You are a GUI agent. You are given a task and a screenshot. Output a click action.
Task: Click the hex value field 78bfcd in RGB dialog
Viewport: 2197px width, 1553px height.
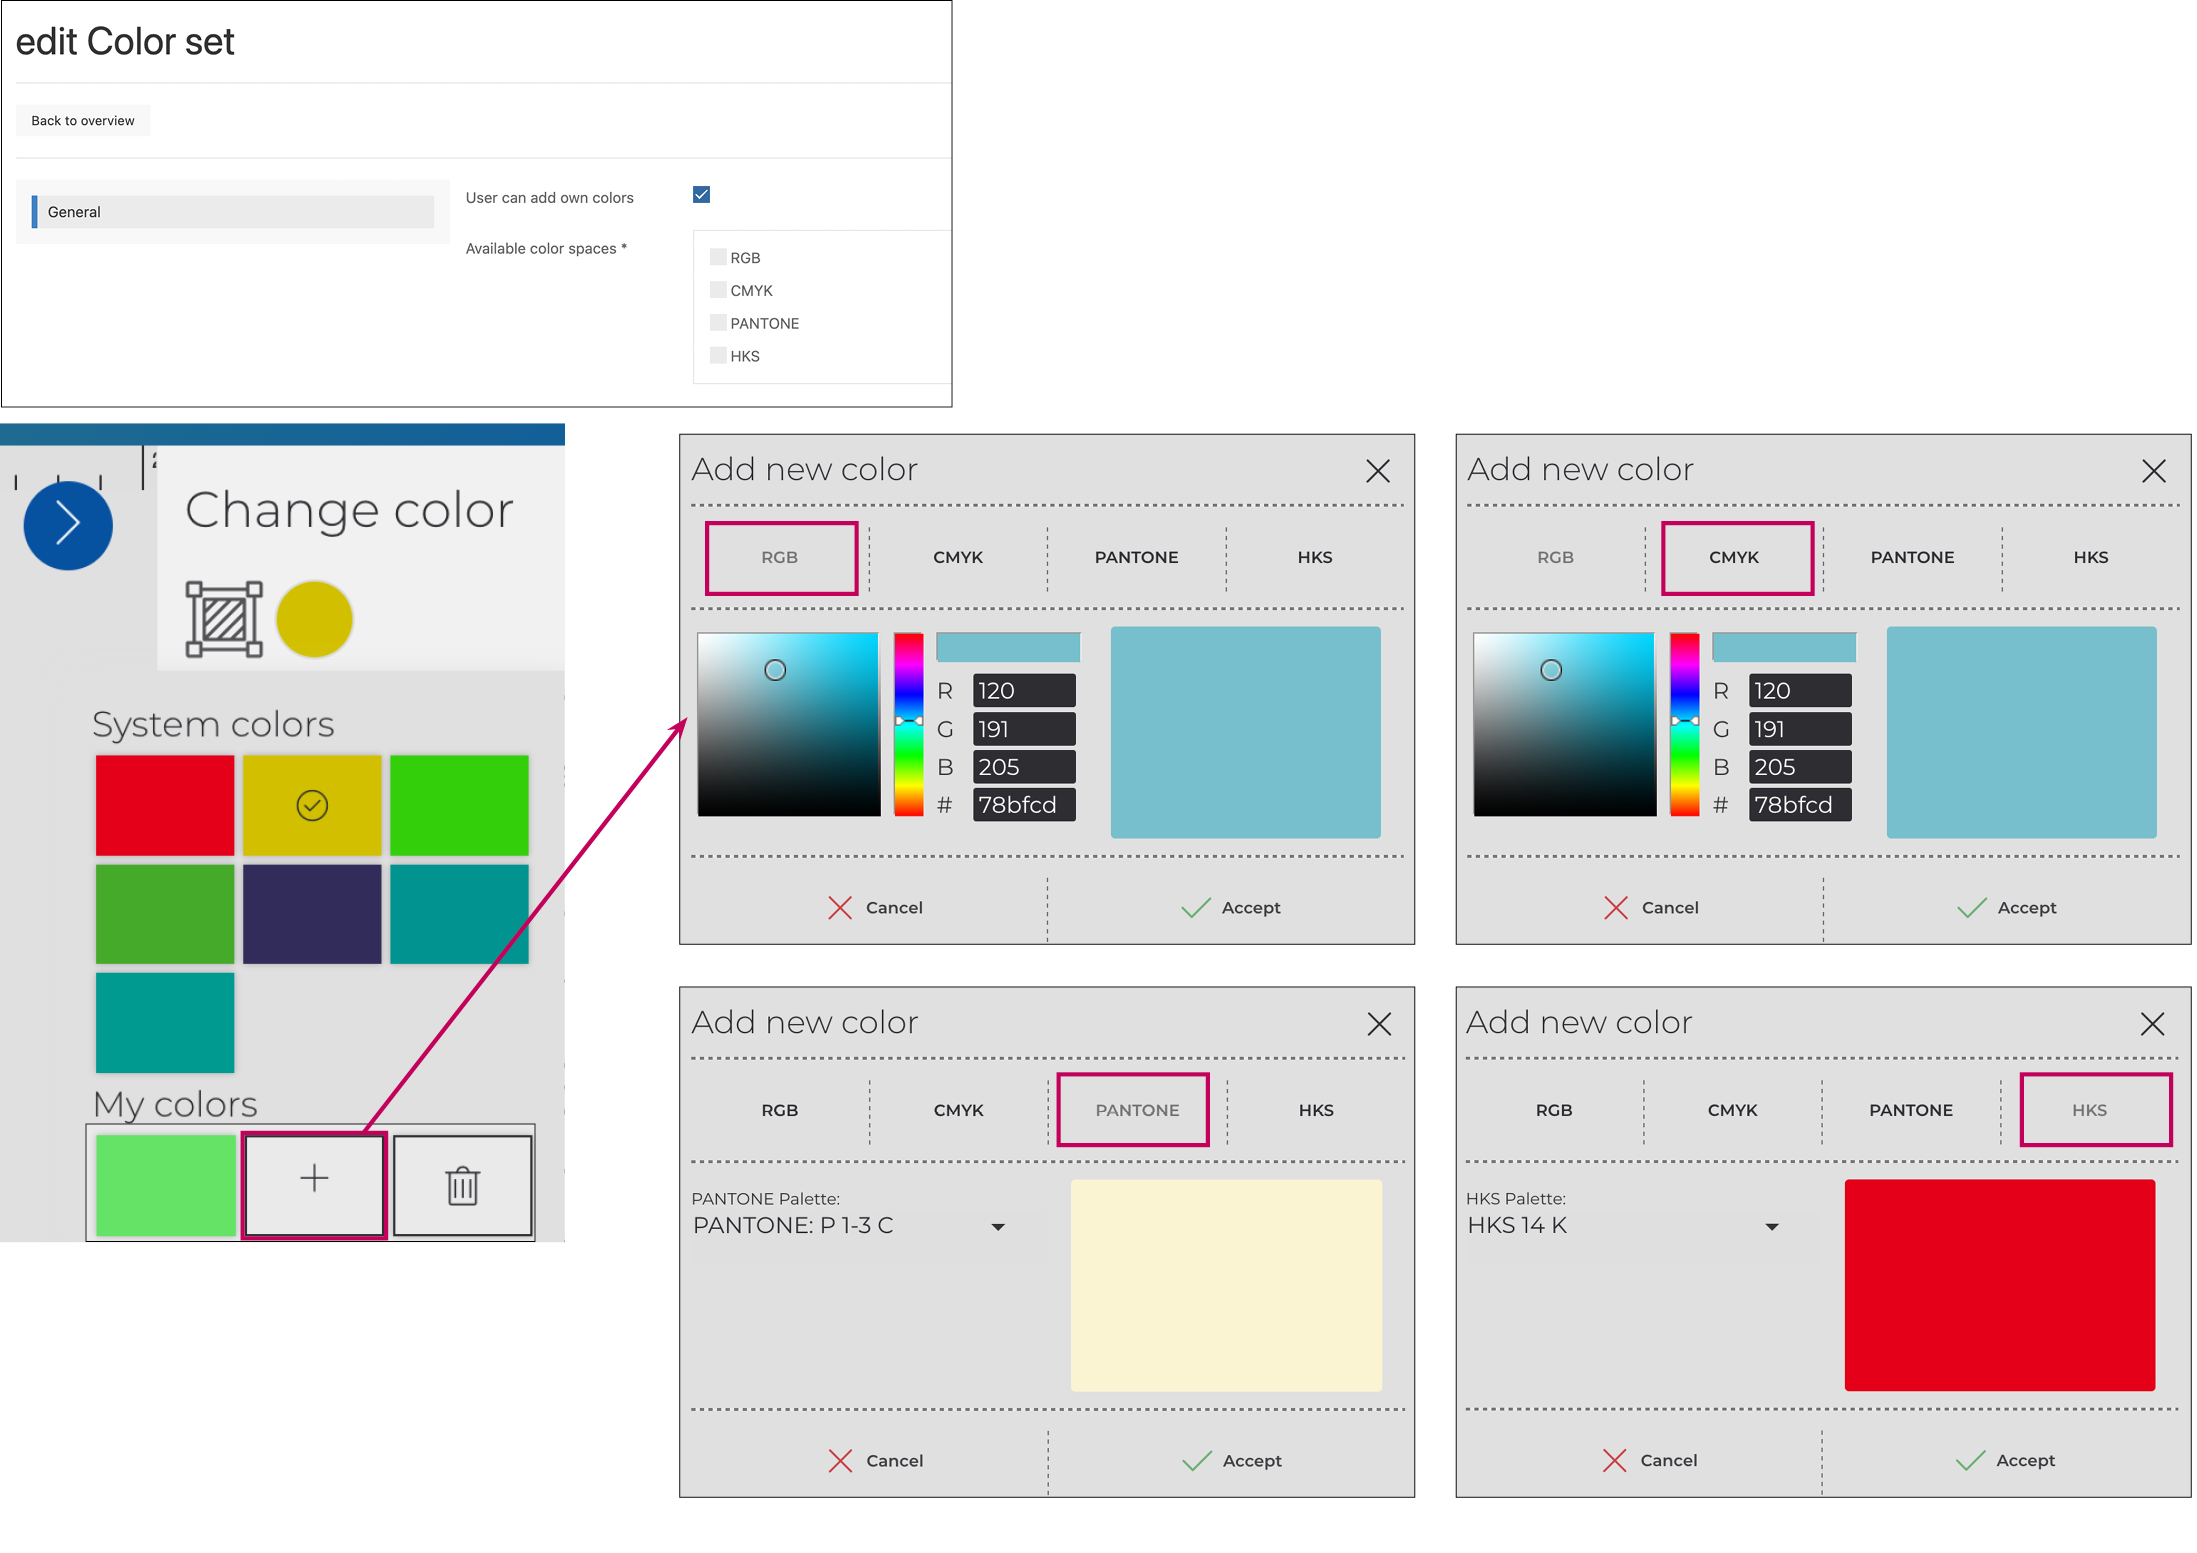tap(1023, 805)
